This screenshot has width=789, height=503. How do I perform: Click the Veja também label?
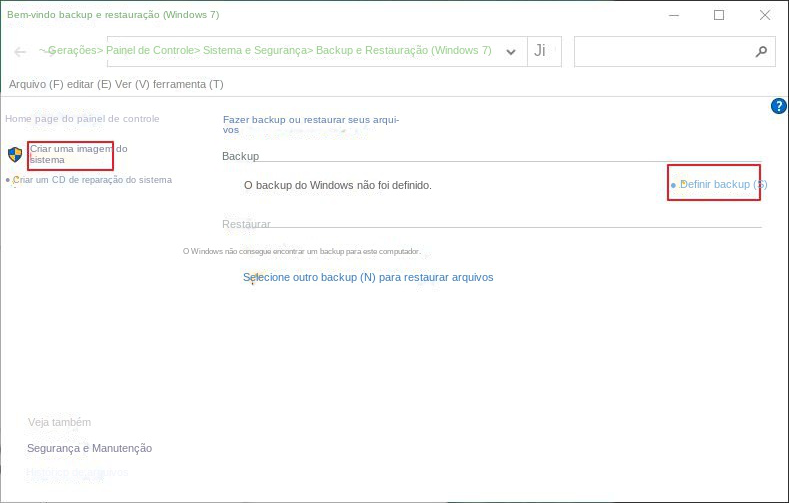[x=59, y=423]
